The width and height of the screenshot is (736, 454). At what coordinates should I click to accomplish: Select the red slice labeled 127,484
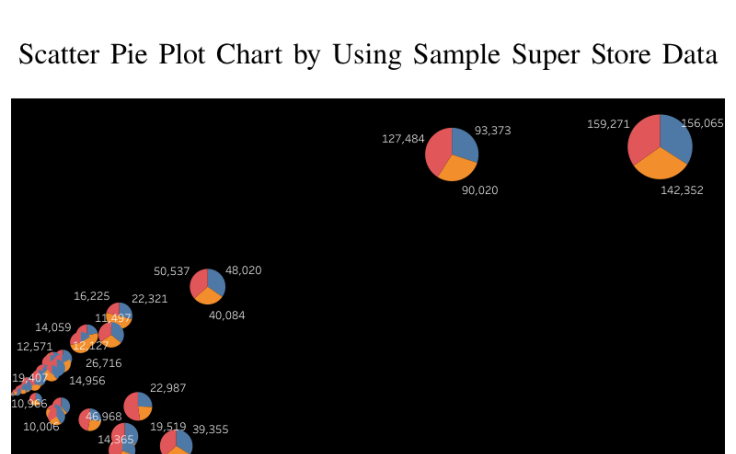point(438,152)
